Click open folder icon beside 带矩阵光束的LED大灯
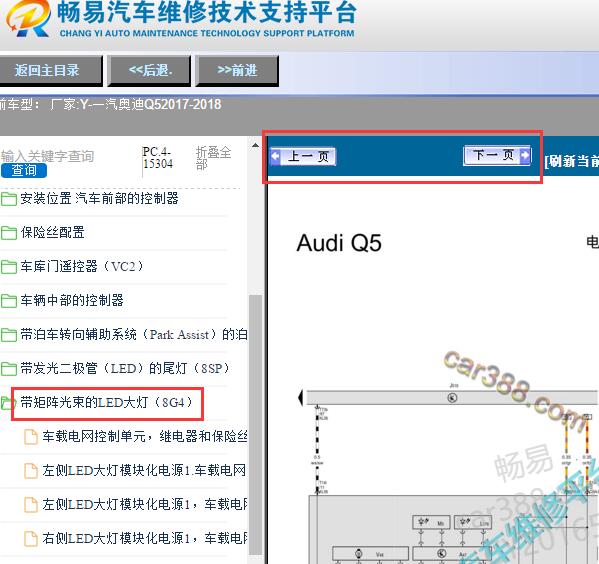This screenshot has height=564, width=599. coord(7,403)
